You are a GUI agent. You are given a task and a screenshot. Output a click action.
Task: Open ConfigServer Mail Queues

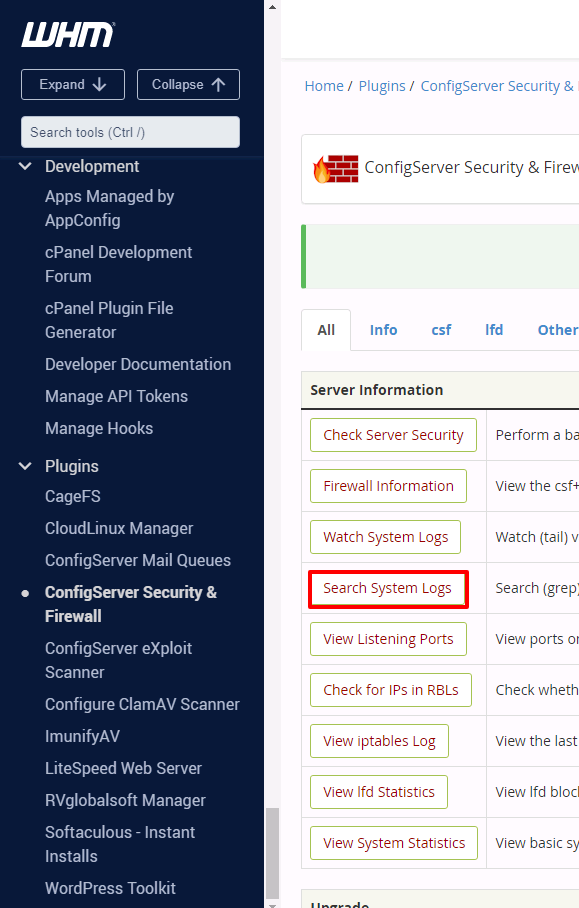pyautogui.click(x=138, y=560)
